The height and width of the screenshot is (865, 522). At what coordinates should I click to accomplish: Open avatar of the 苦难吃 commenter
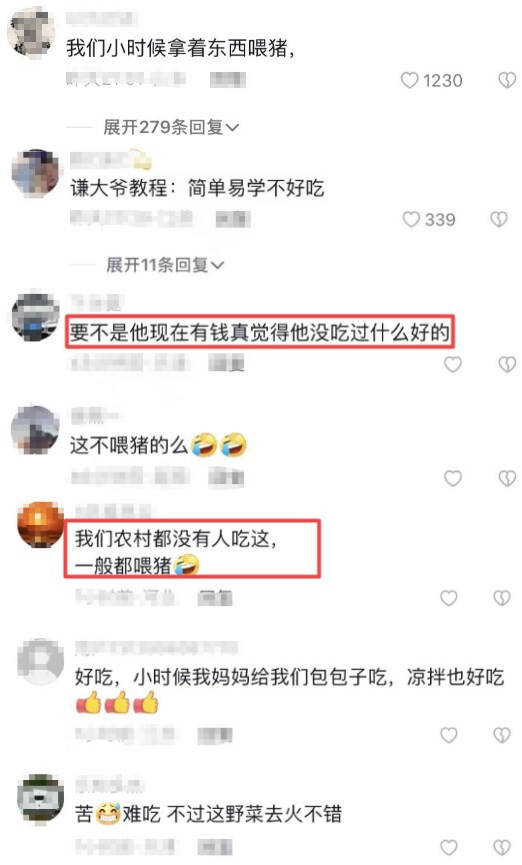click(x=40, y=798)
